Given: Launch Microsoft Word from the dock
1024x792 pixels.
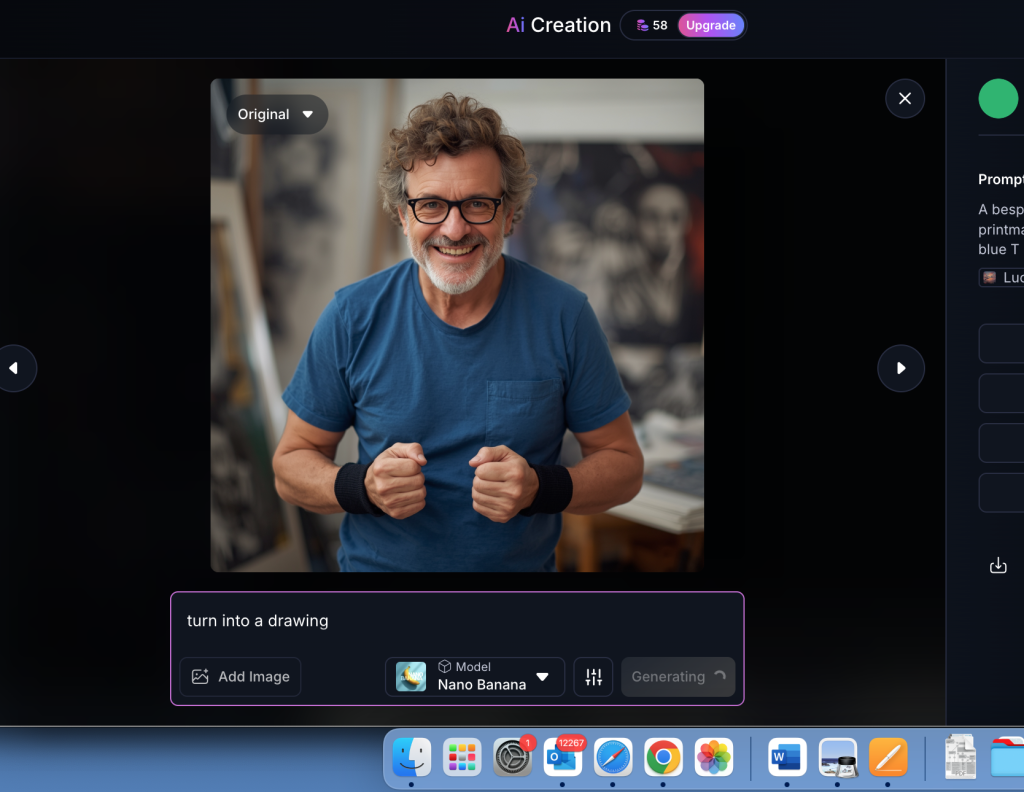Looking at the screenshot, I should click(787, 757).
